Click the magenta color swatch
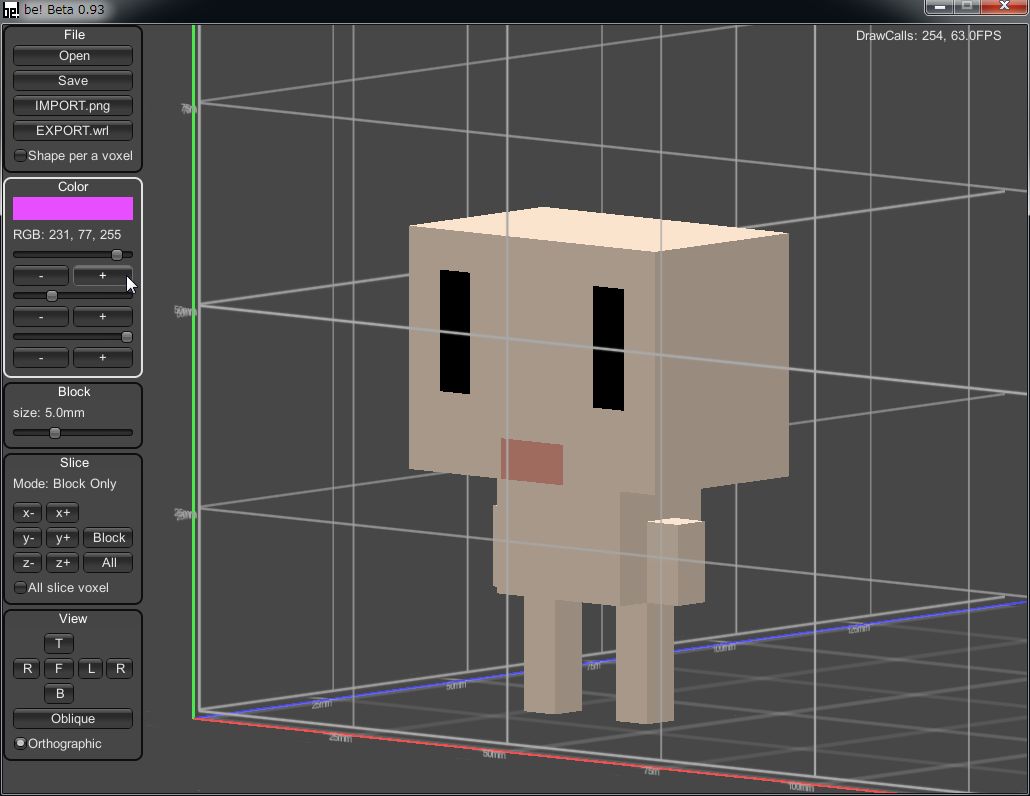The height and width of the screenshot is (796, 1030). coord(73,208)
